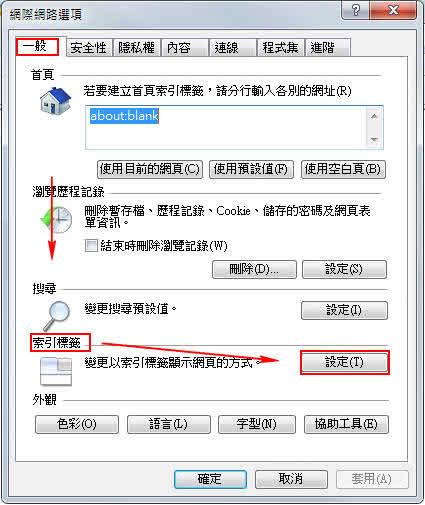Open 刪除(D)... browsing history dialog
The height and width of the screenshot is (505, 425).
point(254,269)
